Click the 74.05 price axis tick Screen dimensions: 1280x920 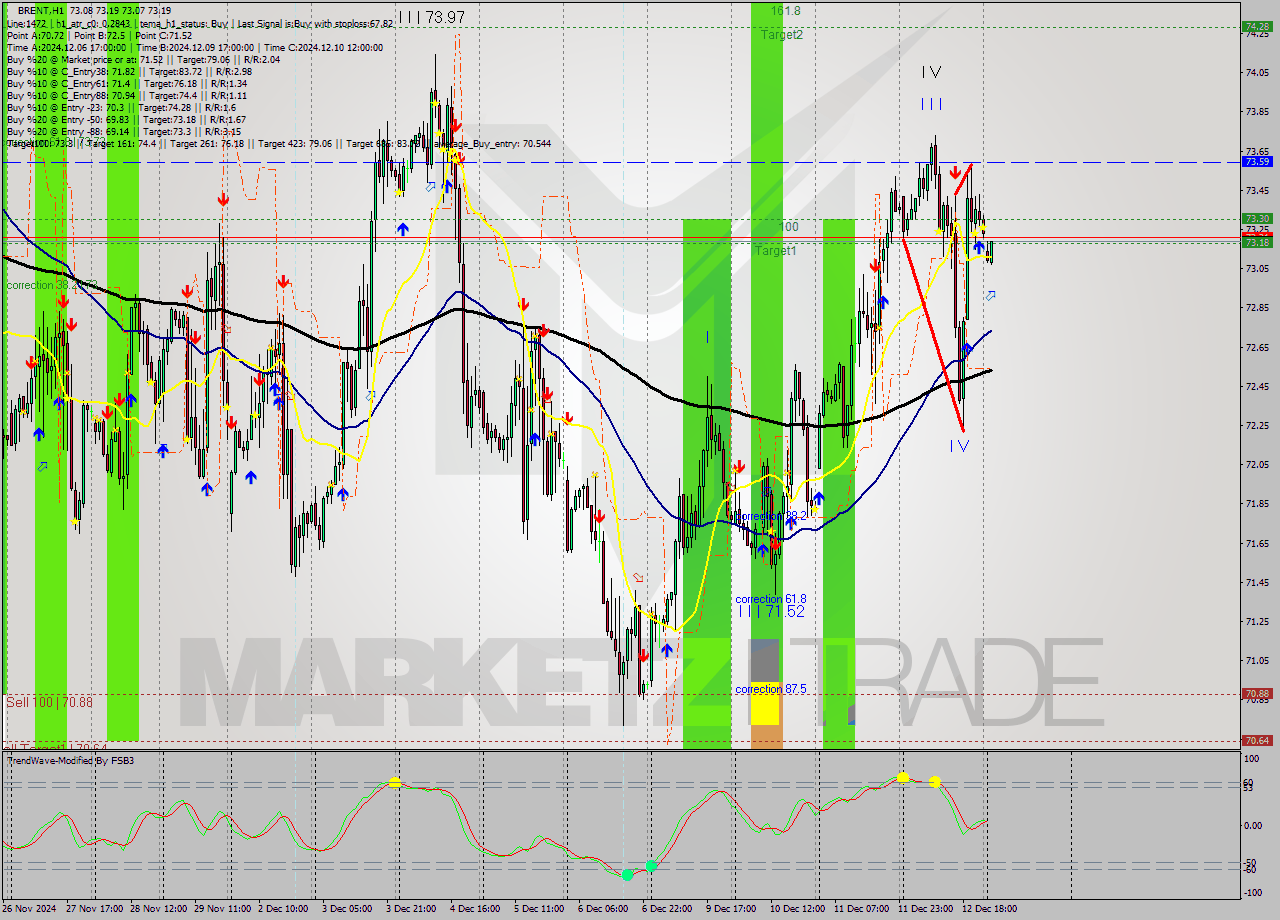click(1258, 72)
